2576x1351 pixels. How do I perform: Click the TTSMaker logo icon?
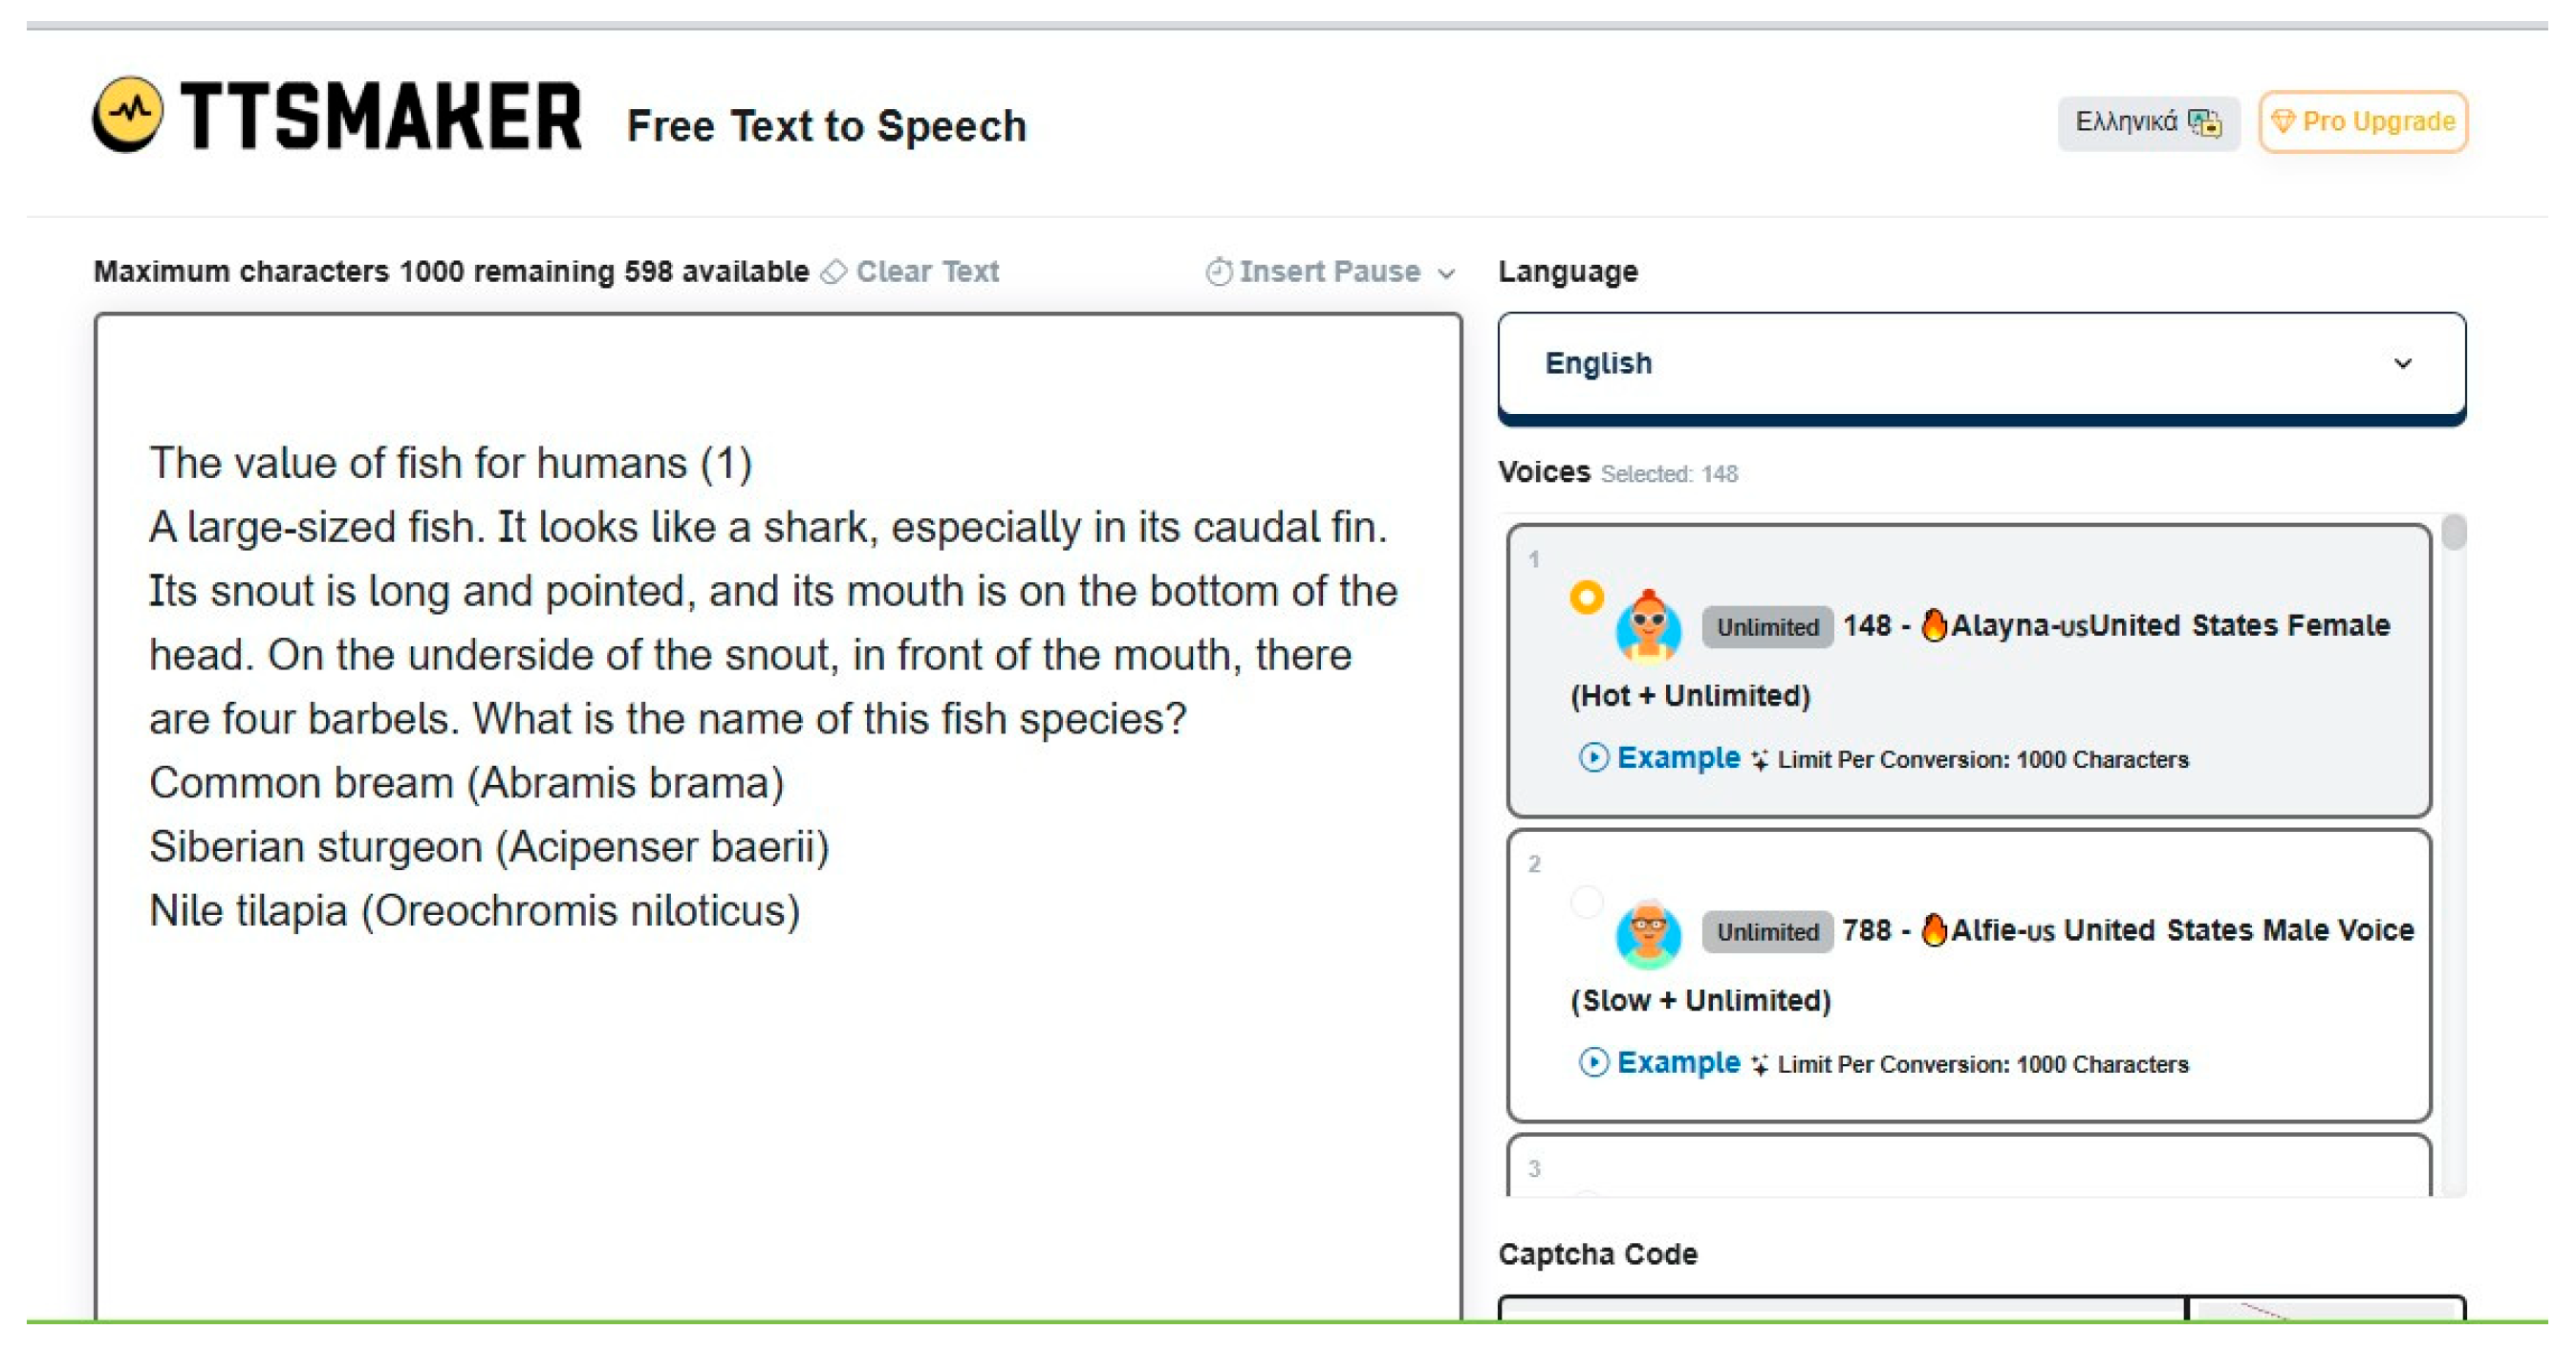coord(127,114)
